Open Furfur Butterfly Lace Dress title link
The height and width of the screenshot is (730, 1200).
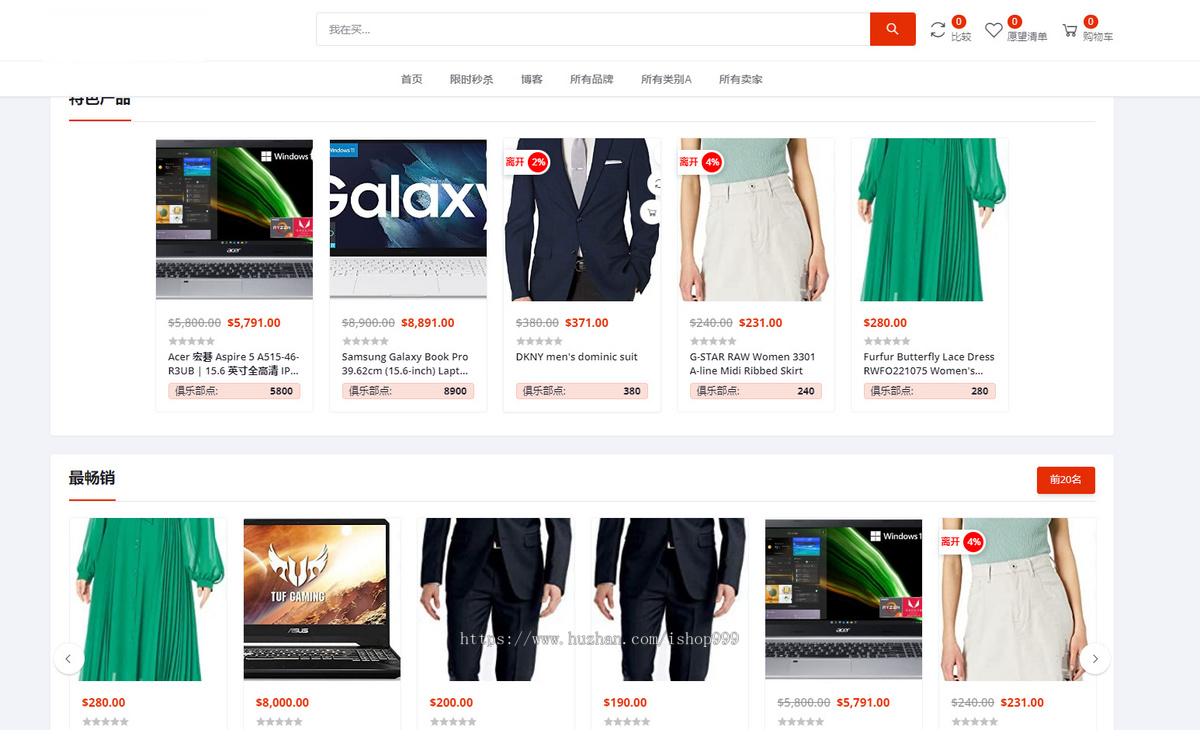929,364
